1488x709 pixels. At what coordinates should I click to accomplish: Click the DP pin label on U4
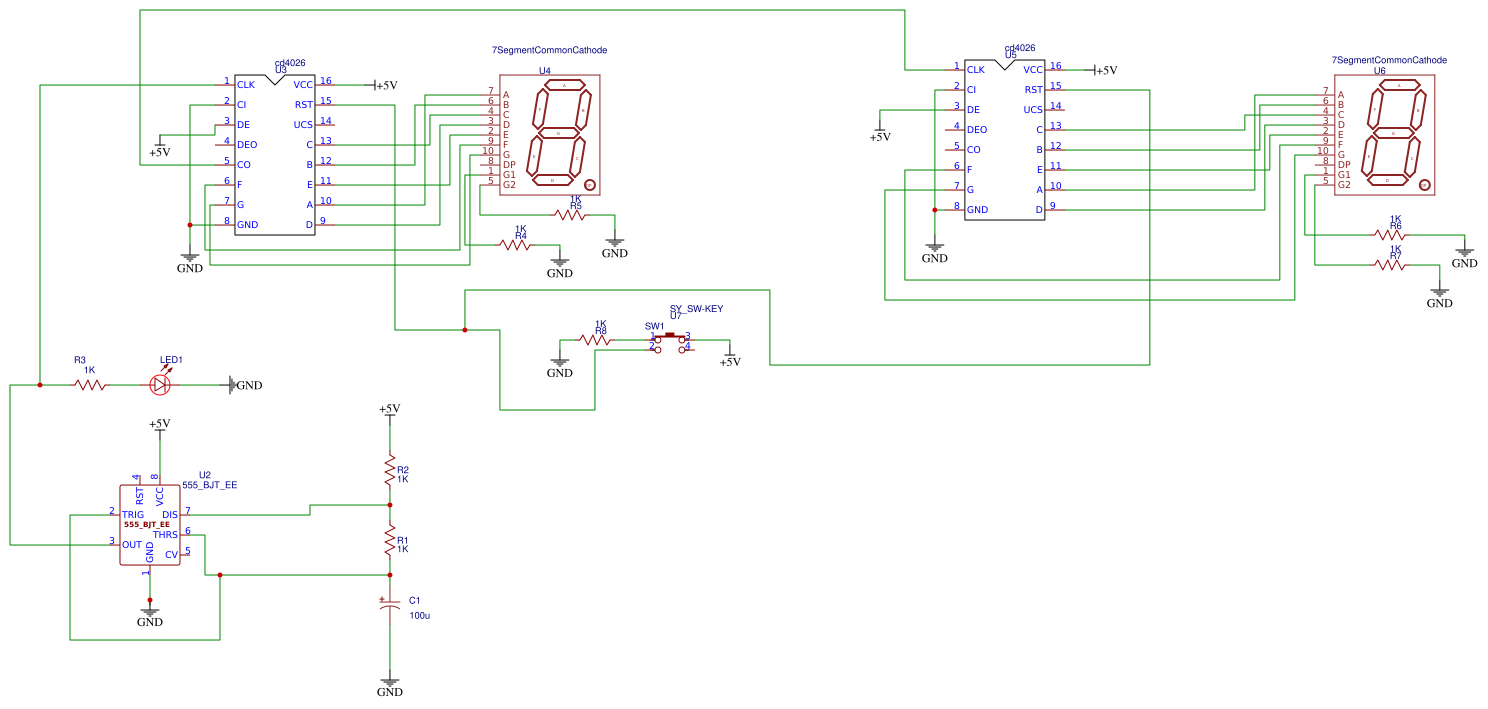coord(509,165)
